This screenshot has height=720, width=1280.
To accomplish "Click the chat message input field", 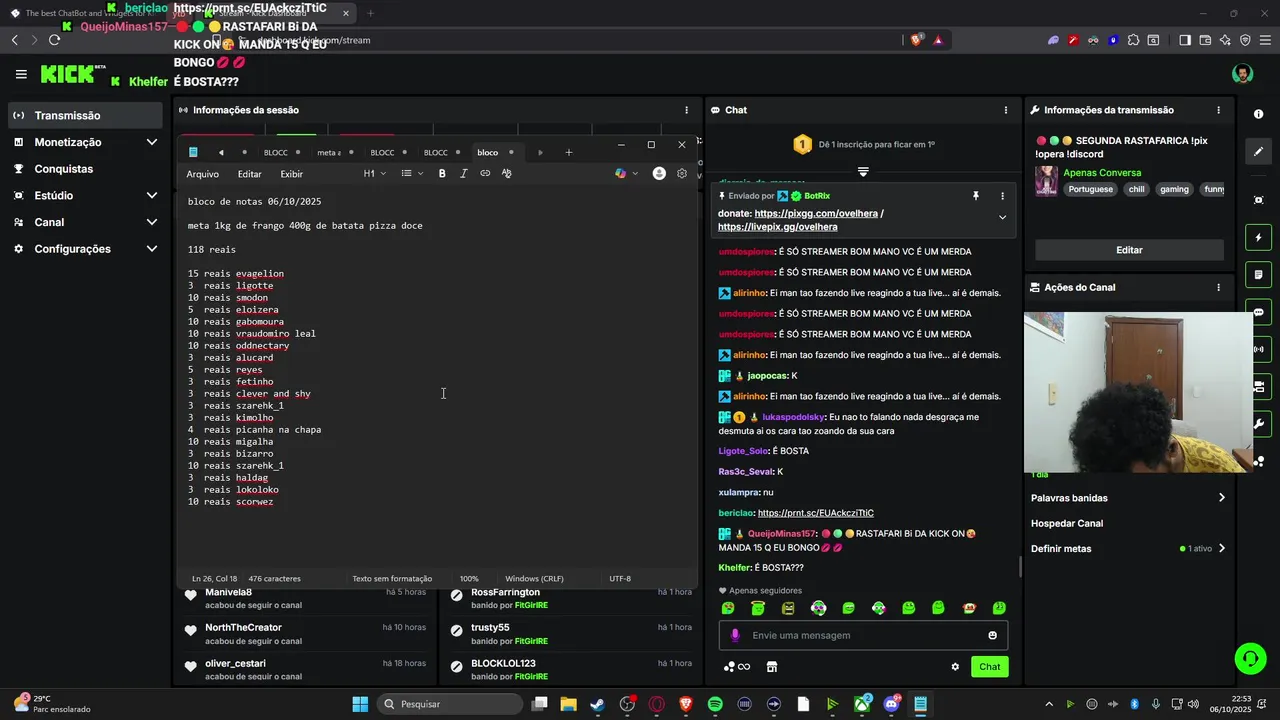I will tap(863, 635).
